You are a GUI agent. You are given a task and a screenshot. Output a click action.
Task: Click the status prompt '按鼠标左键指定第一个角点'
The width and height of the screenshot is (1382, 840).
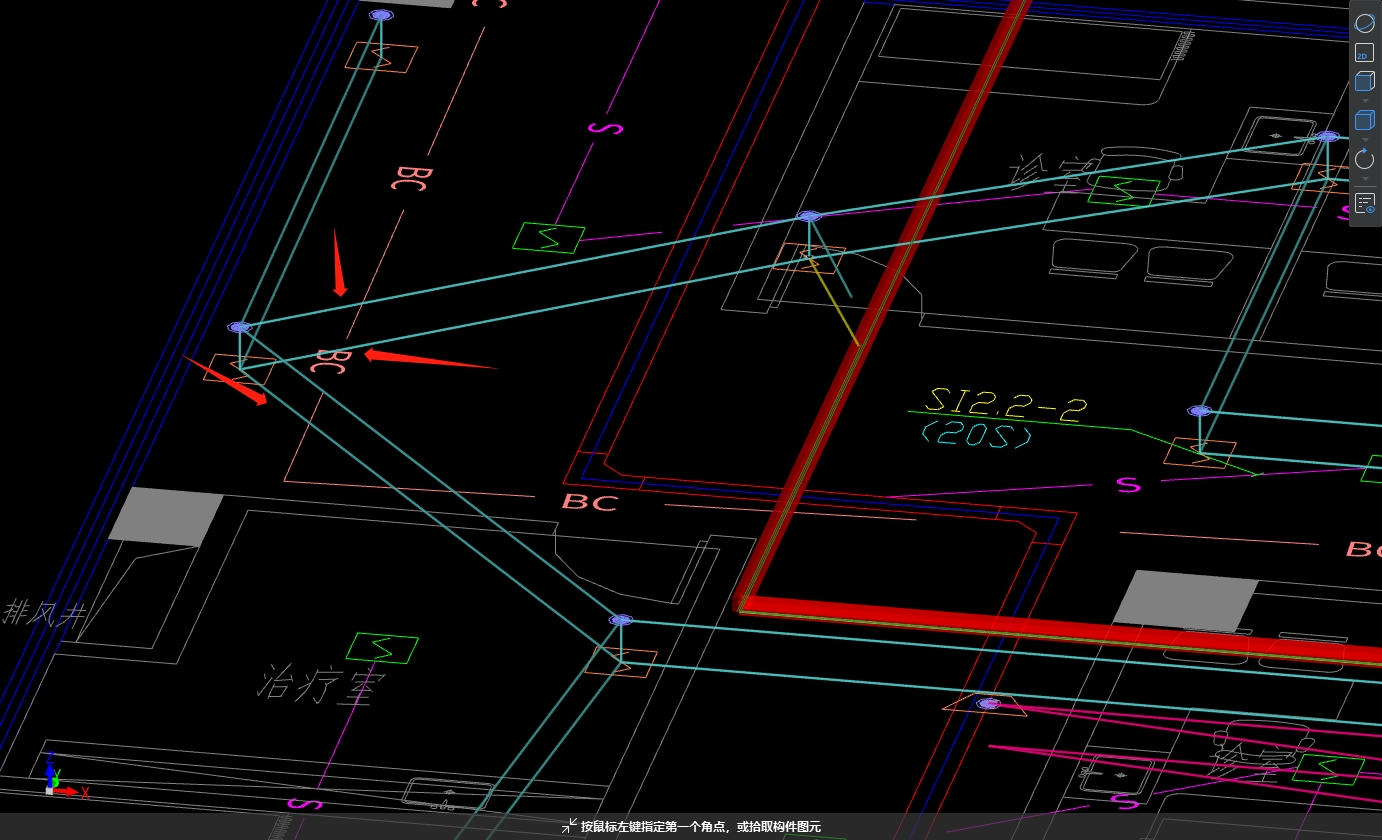coord(655,827)
